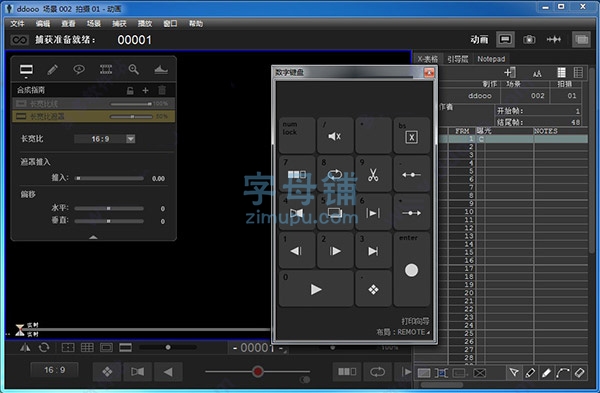This screenshot has width=600, height=393.
Task: Open the audio waveform workspace icon
Action: pos(554,39)
